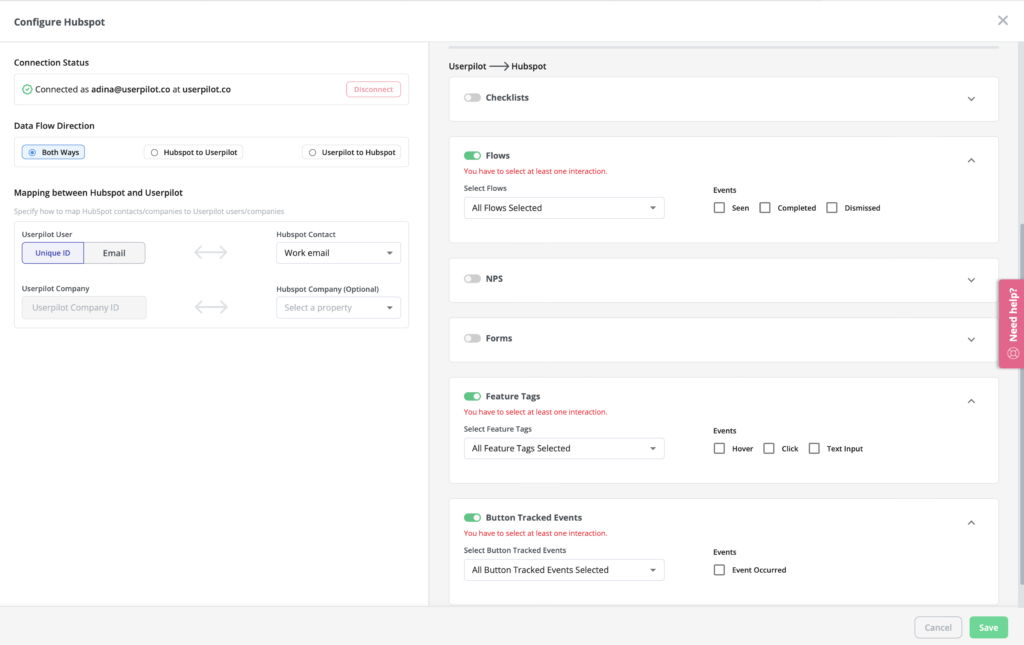
Task: Click the user mapping double arrow icon
Action: (210, 253)
